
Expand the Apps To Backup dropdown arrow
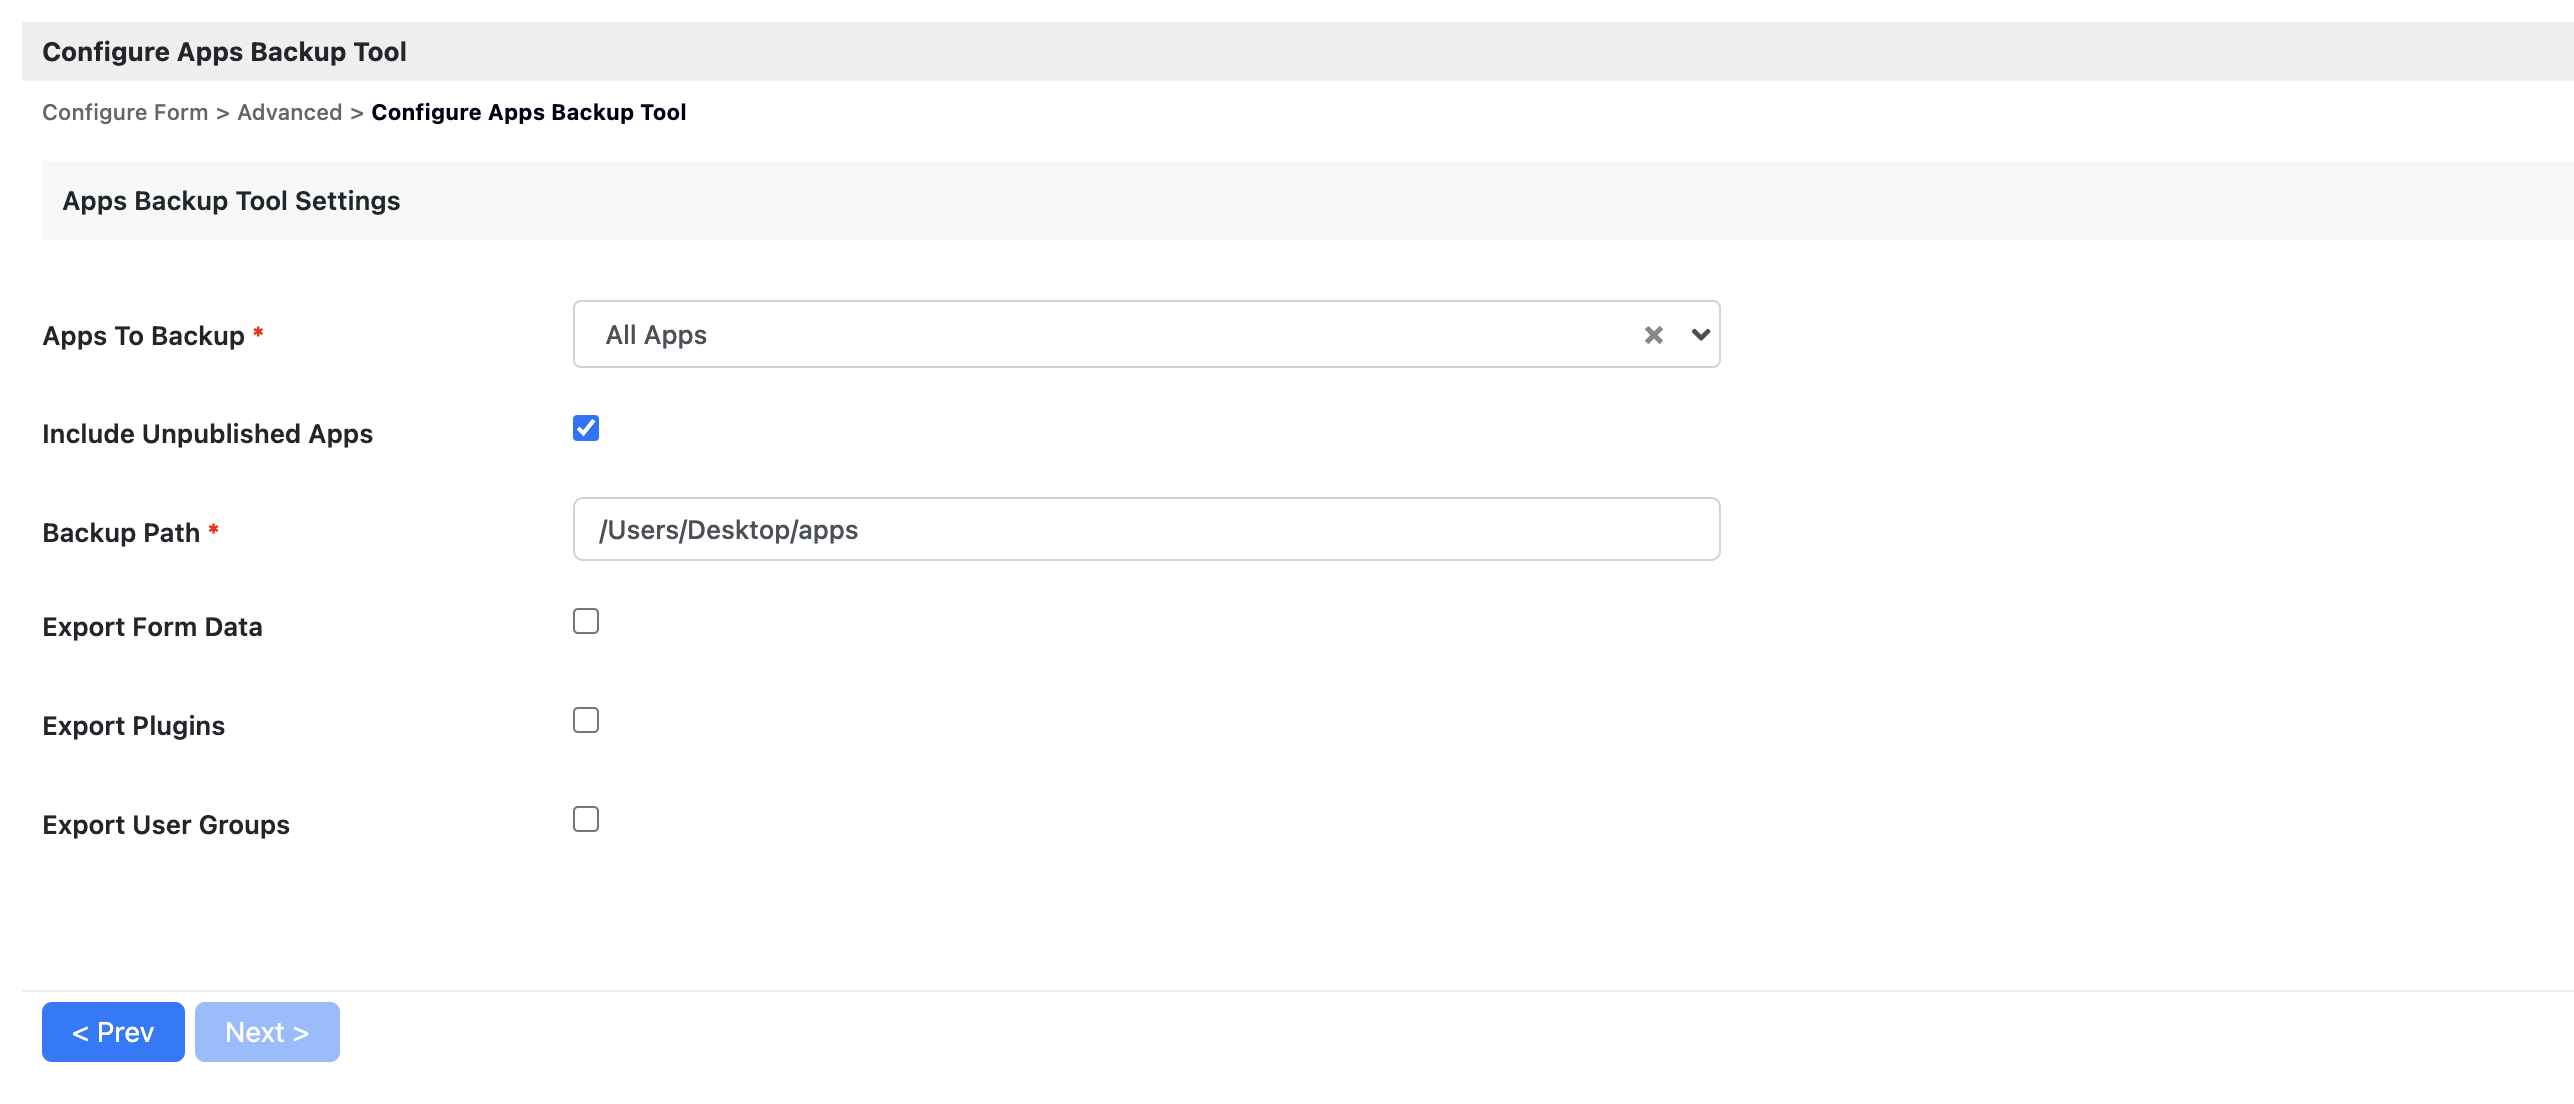1700,335
